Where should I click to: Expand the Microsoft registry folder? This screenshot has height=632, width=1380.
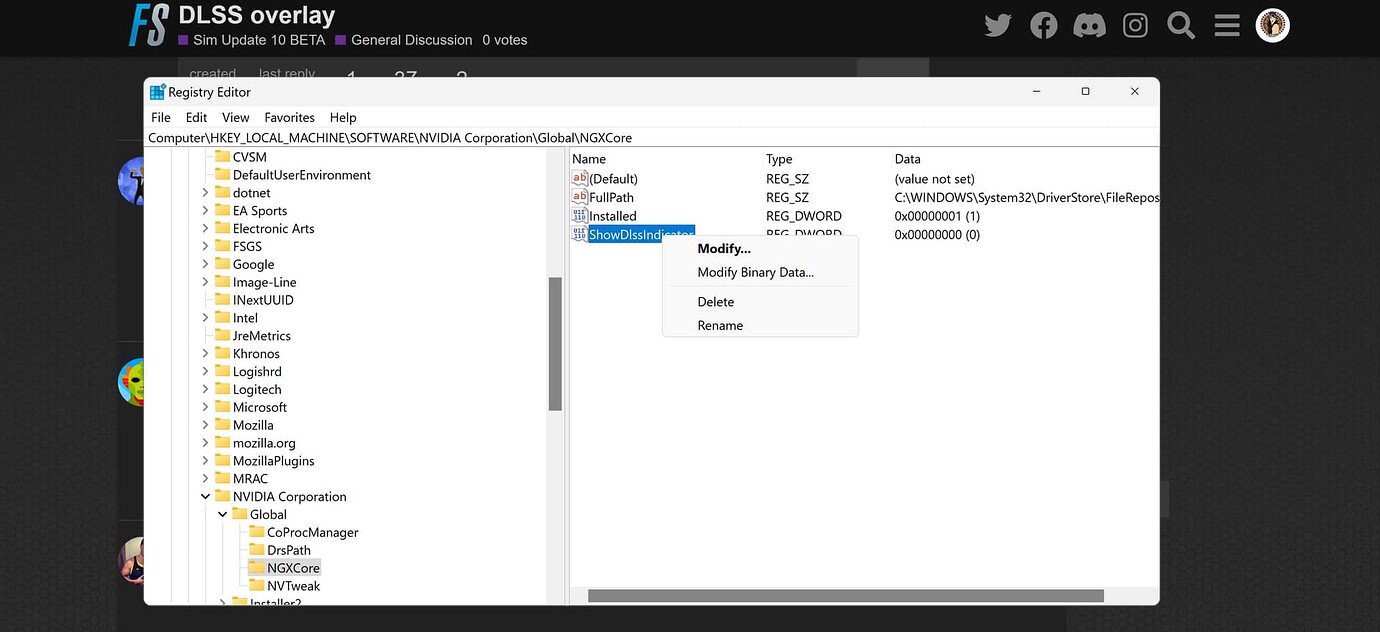(207, 407)
